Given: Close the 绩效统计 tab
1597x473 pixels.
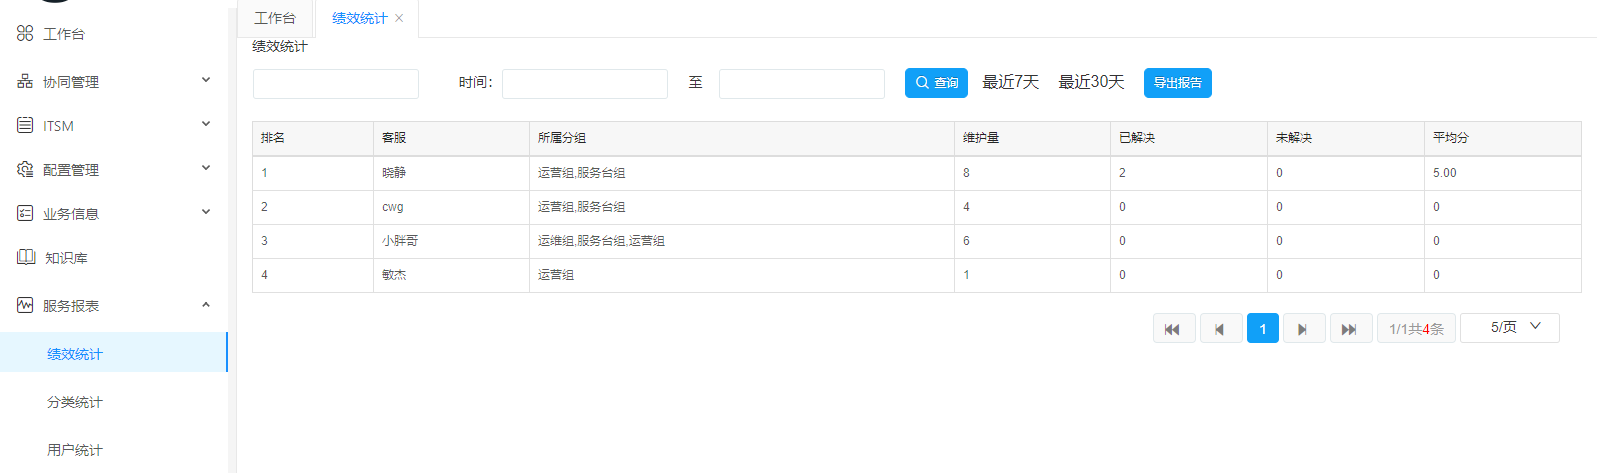Looking at the screenshot, I should (x=399, y=18).
